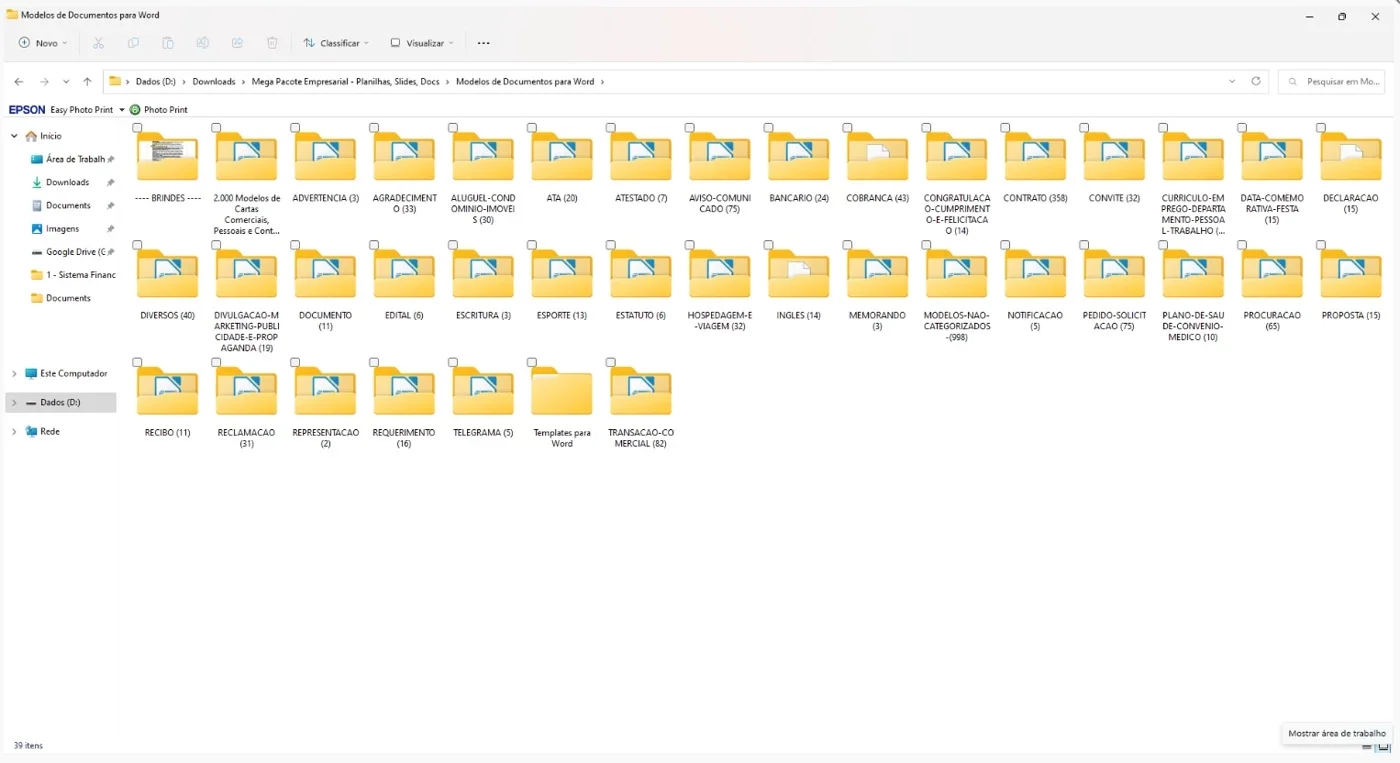This screenshot has width=1400, height=763.
Task: Select the BANCARIO (24) folder icon
Action: (798, 157)
